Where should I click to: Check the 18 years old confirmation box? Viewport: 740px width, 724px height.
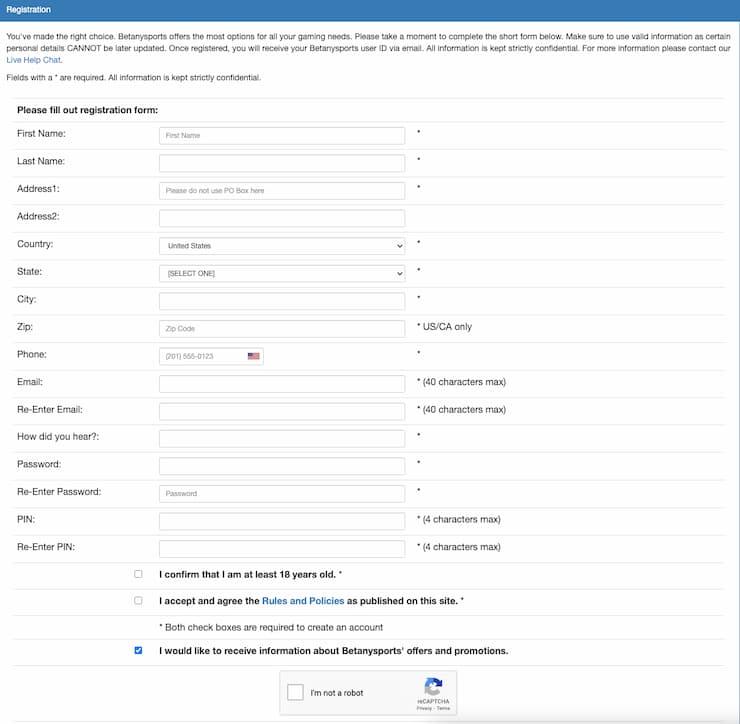coord(138,574)
